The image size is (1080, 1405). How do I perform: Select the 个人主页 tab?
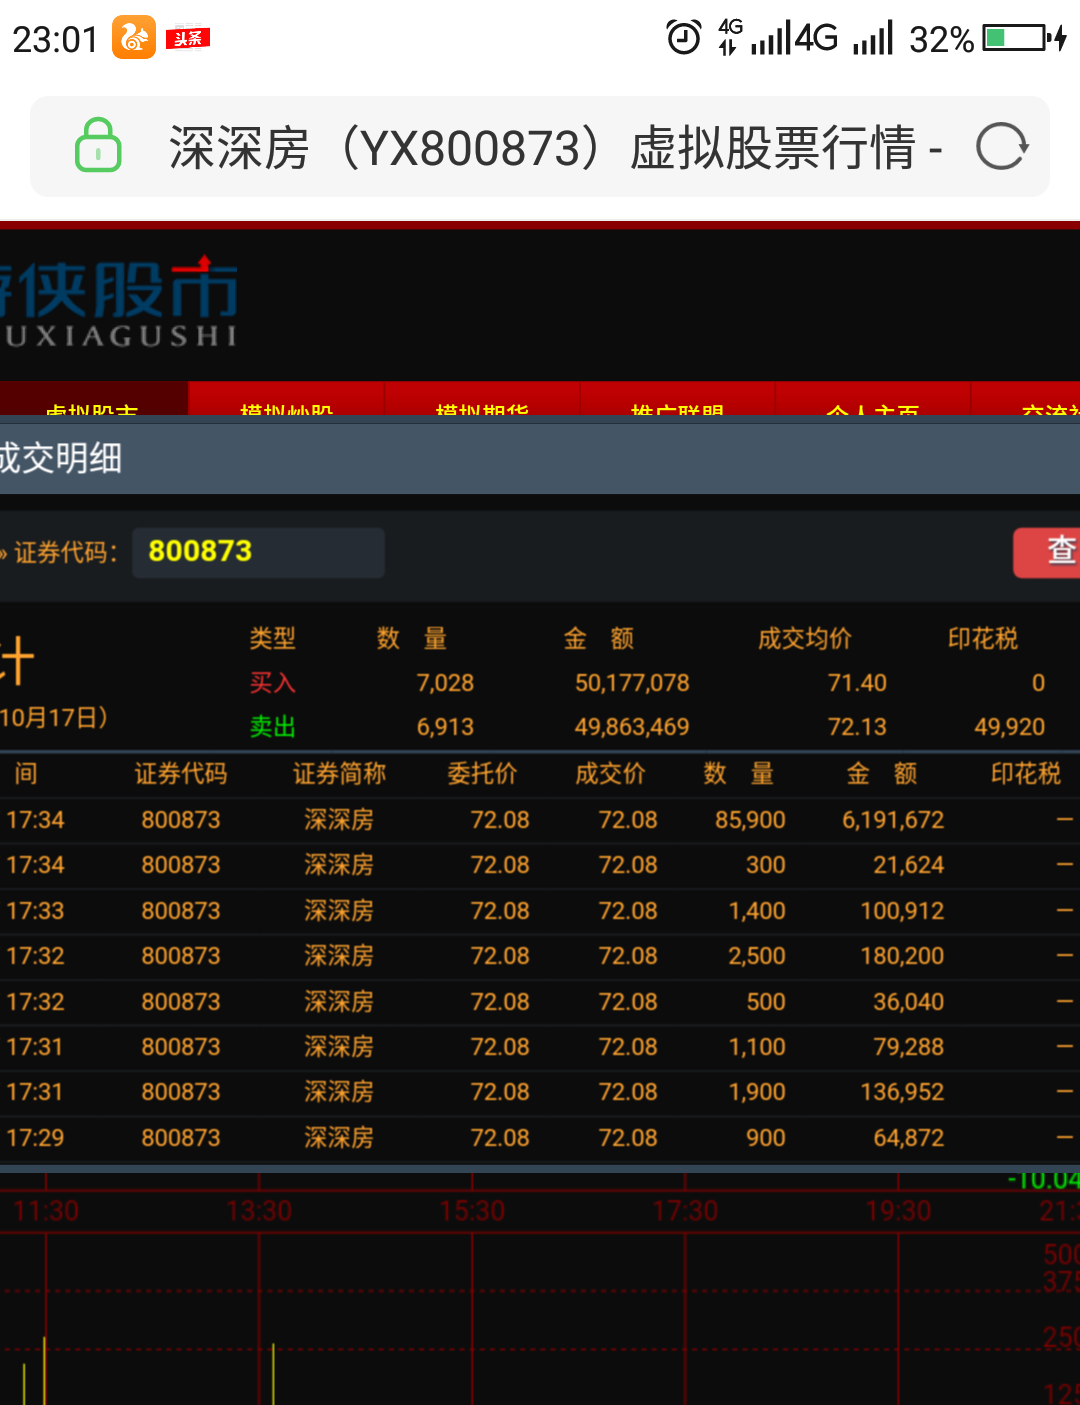point(872,403)
